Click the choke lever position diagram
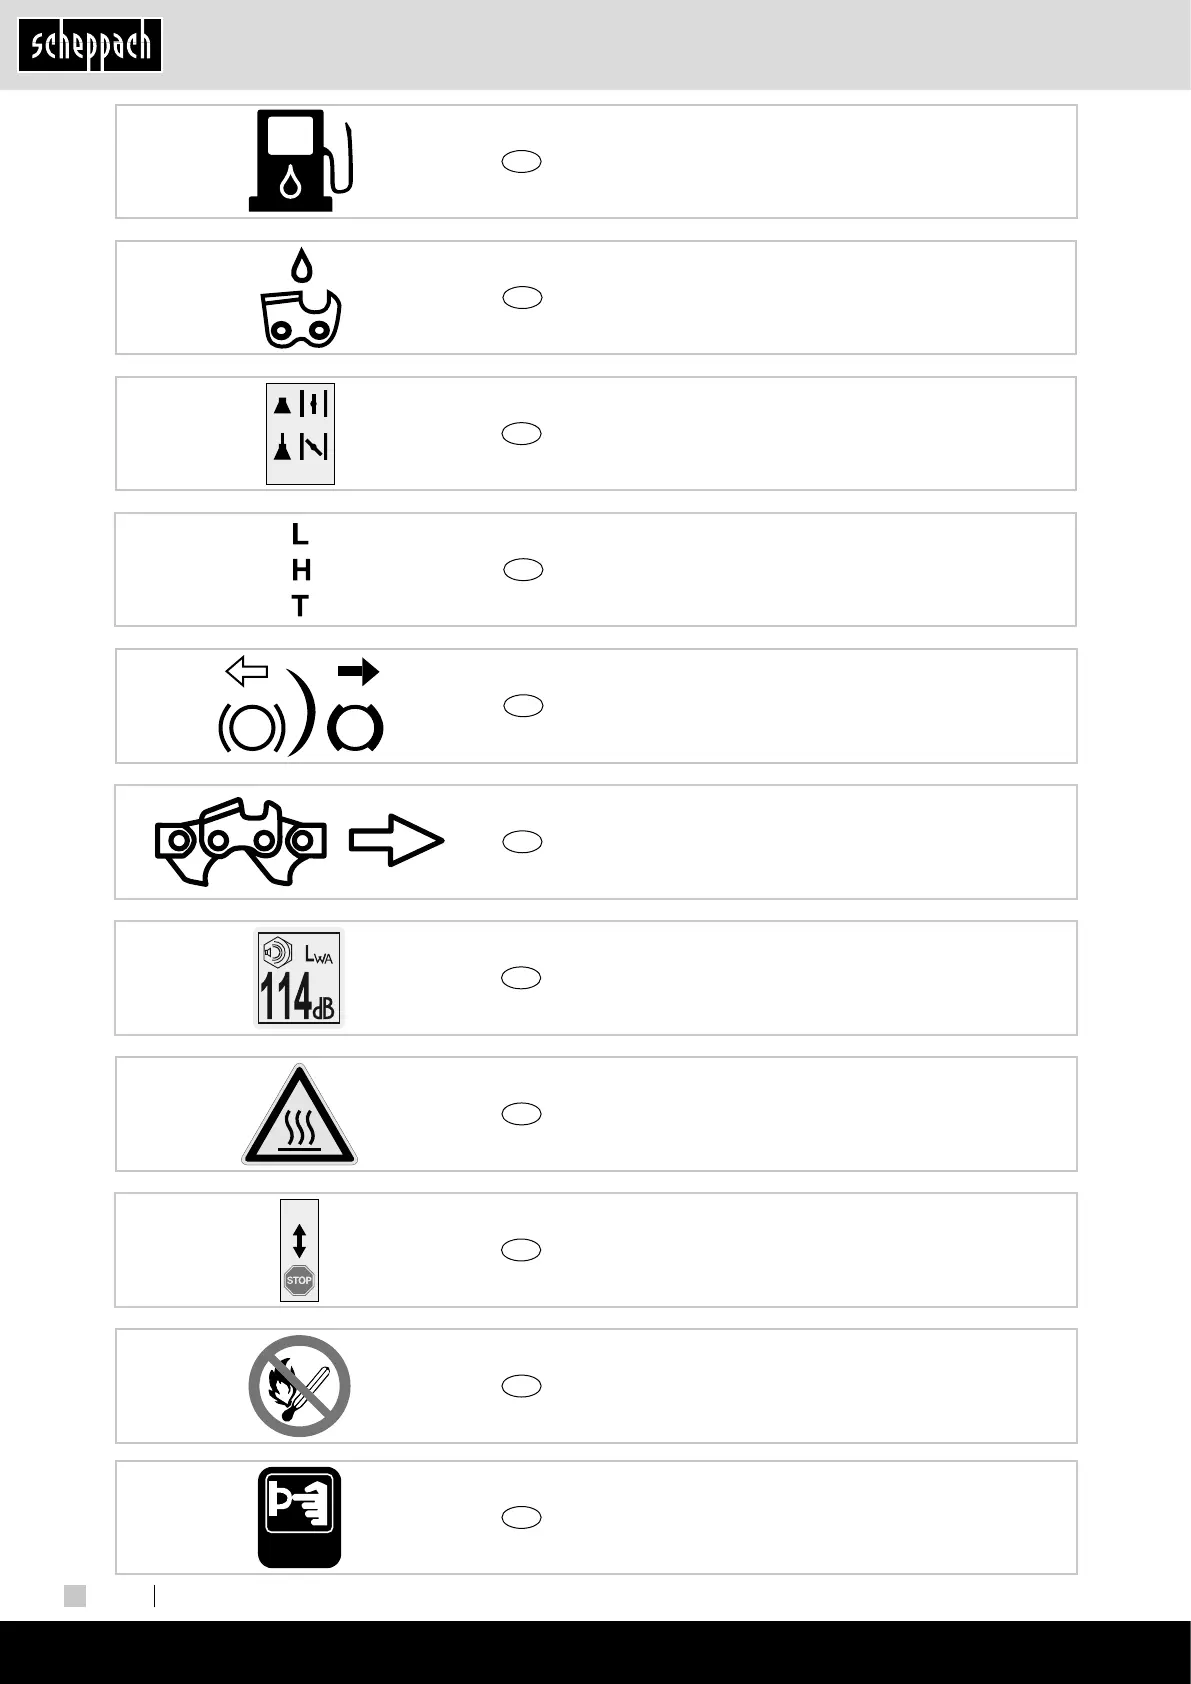1191x1684 pixels. pos(300,434)
